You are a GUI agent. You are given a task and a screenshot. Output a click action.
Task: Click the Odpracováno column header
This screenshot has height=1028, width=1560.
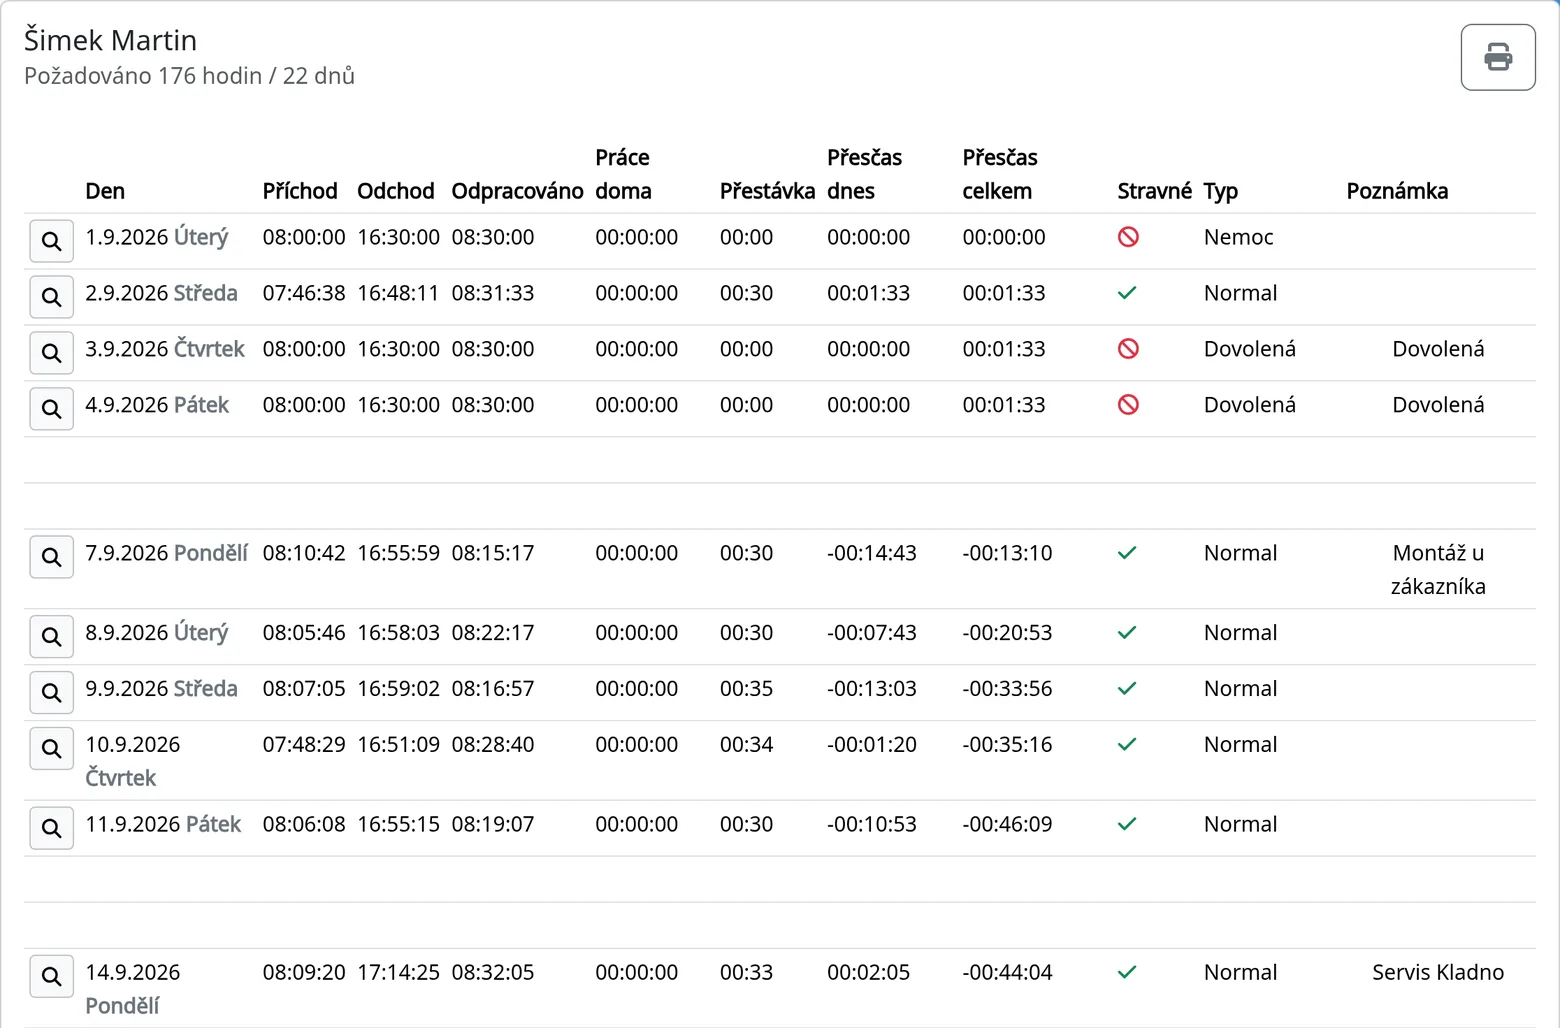(517, 191)
